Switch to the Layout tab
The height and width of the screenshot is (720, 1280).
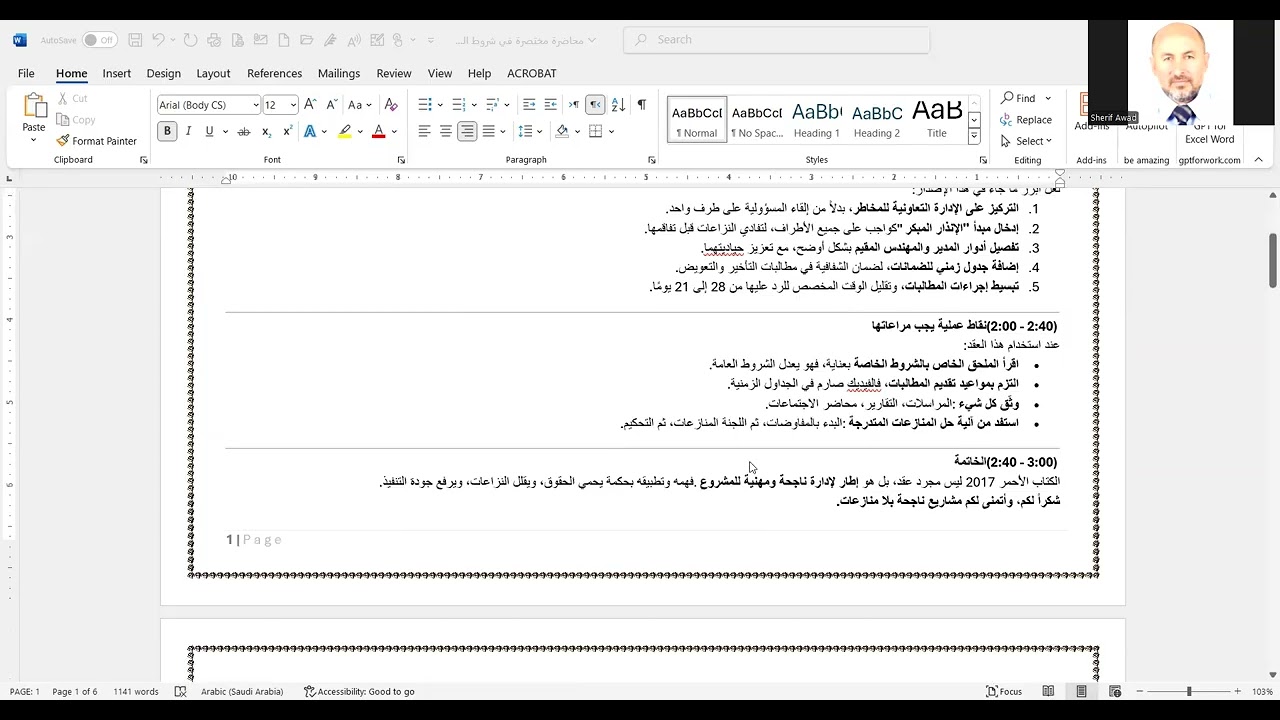(213, 73)
